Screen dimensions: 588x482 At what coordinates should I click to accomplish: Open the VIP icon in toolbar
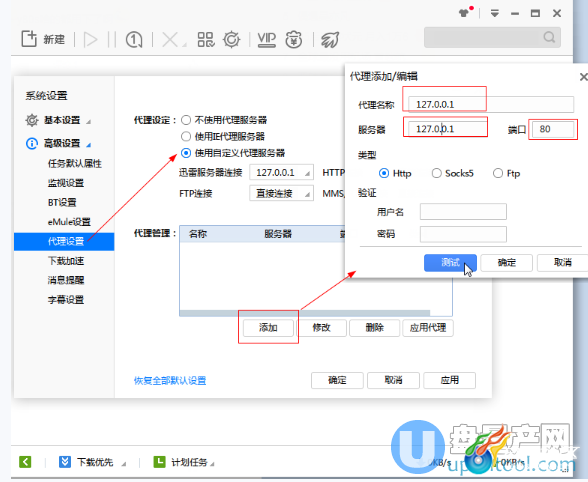pos(267,39)
